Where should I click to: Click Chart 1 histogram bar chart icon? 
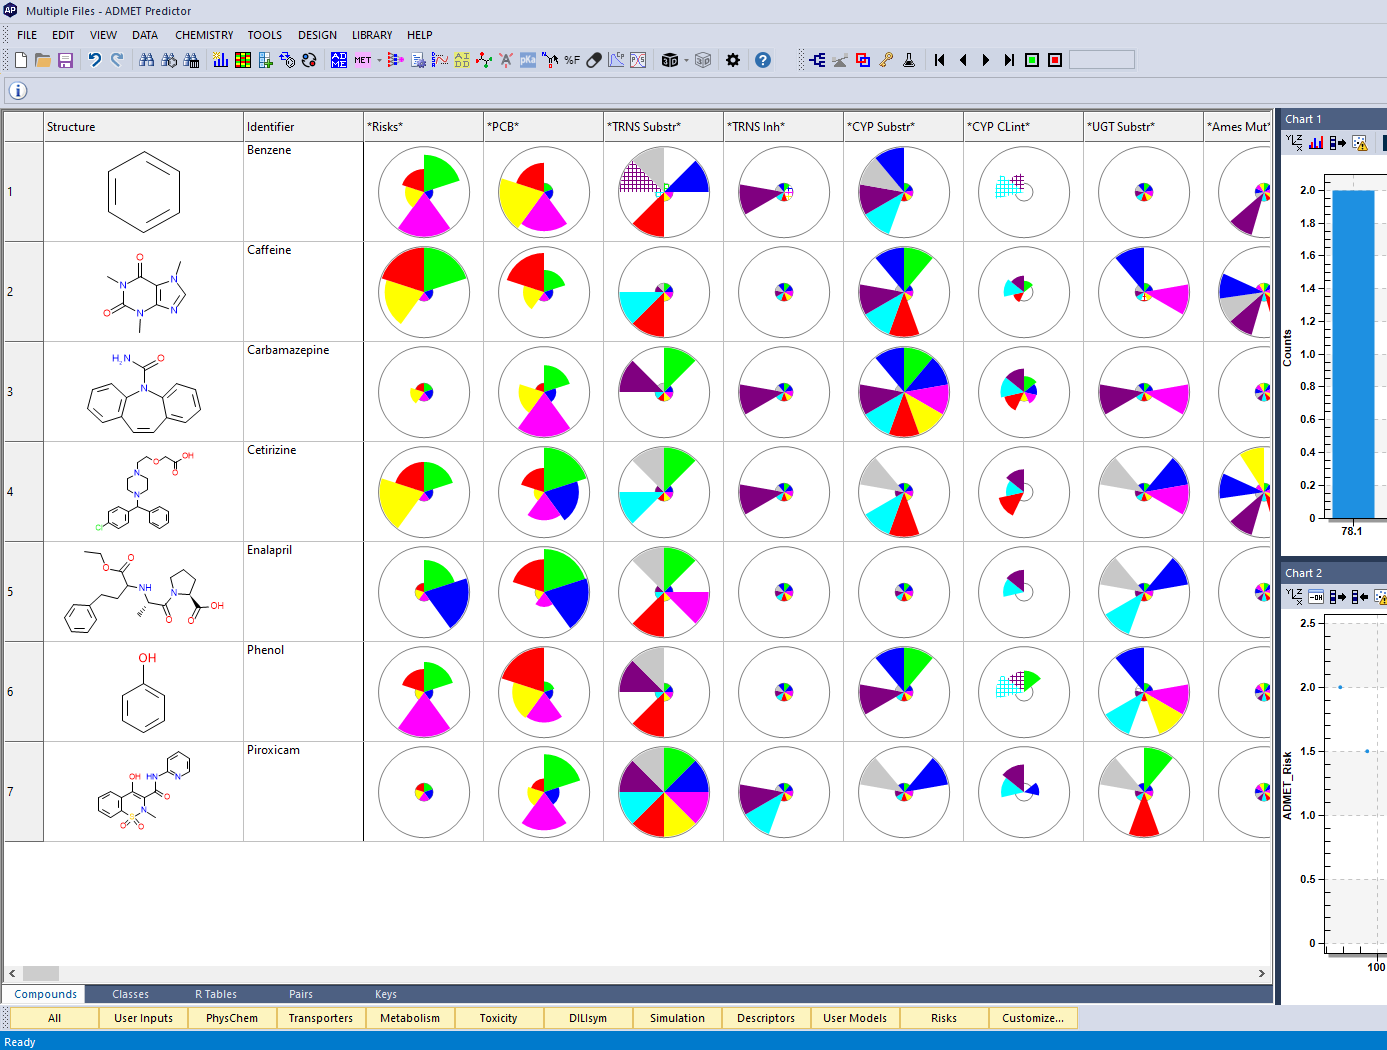click(1316, 143)
